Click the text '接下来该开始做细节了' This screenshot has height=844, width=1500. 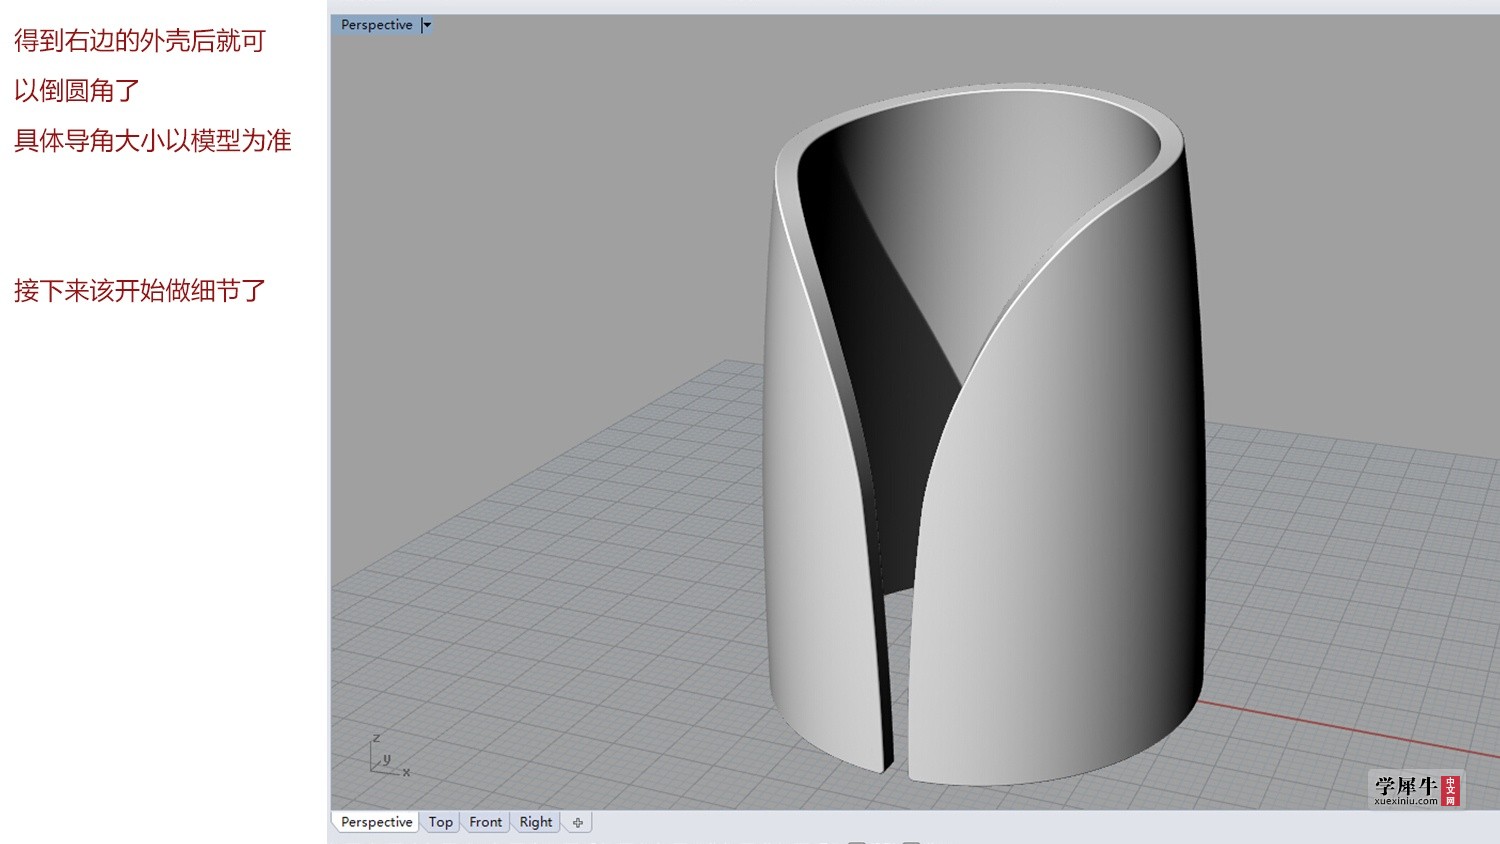(140, 291)
